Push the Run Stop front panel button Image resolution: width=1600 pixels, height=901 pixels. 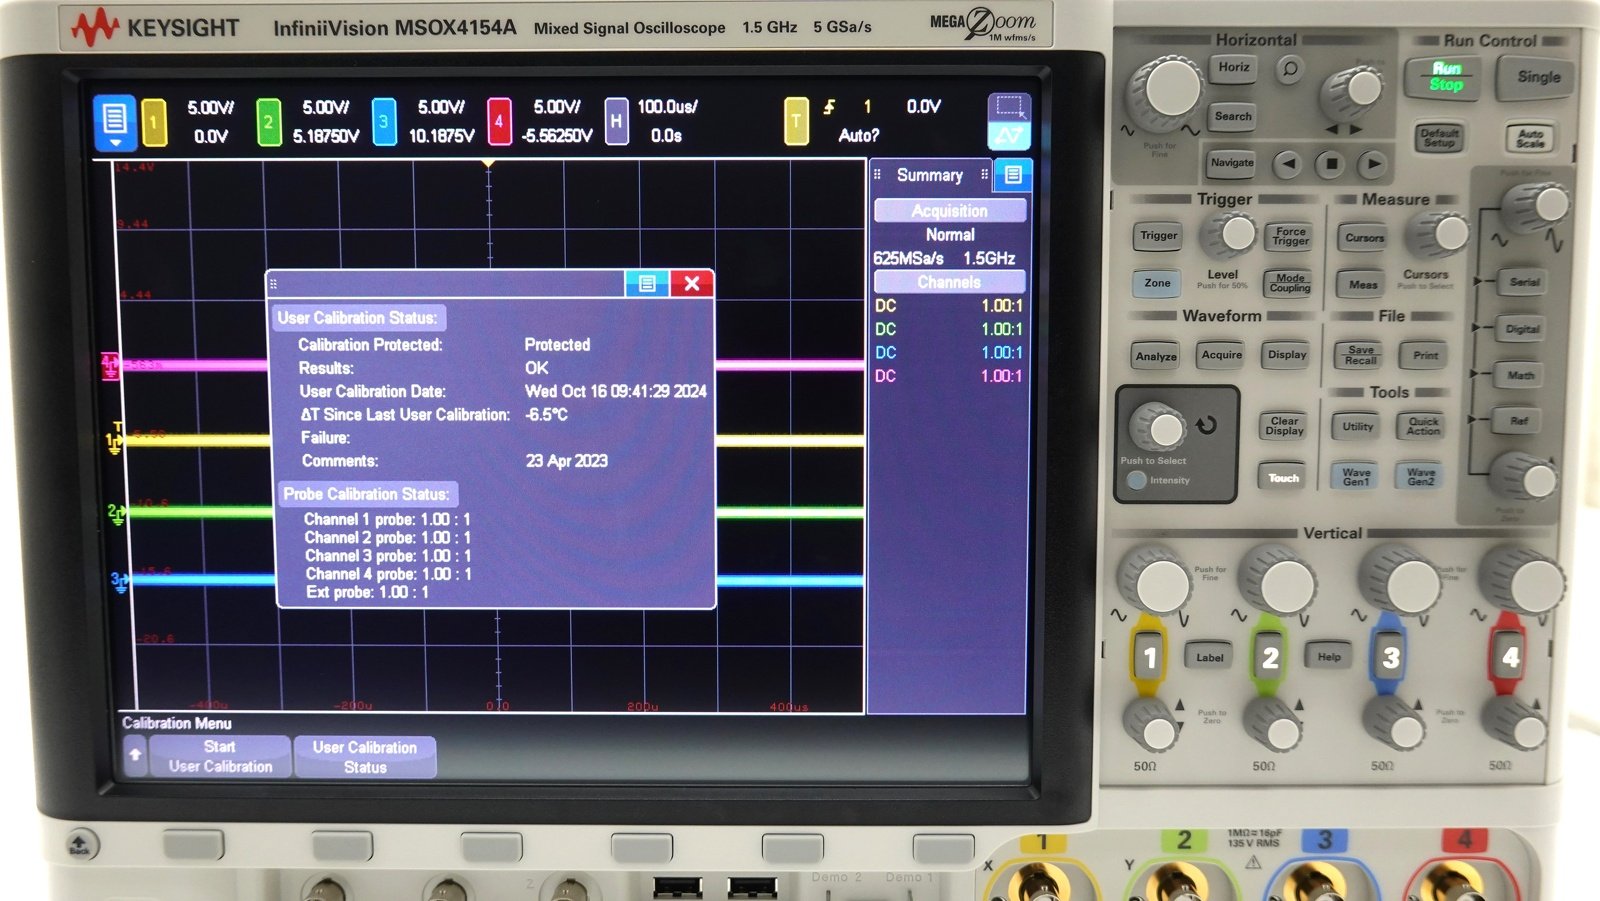[x=1446, y=77]
